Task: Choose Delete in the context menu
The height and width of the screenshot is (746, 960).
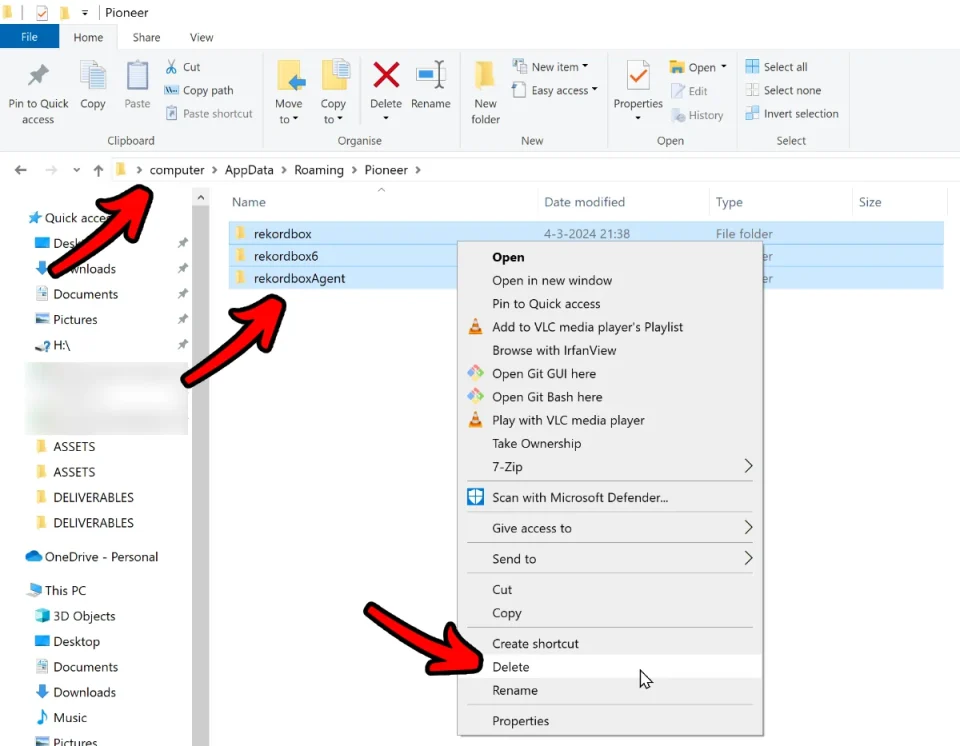Action: [610, 667]
